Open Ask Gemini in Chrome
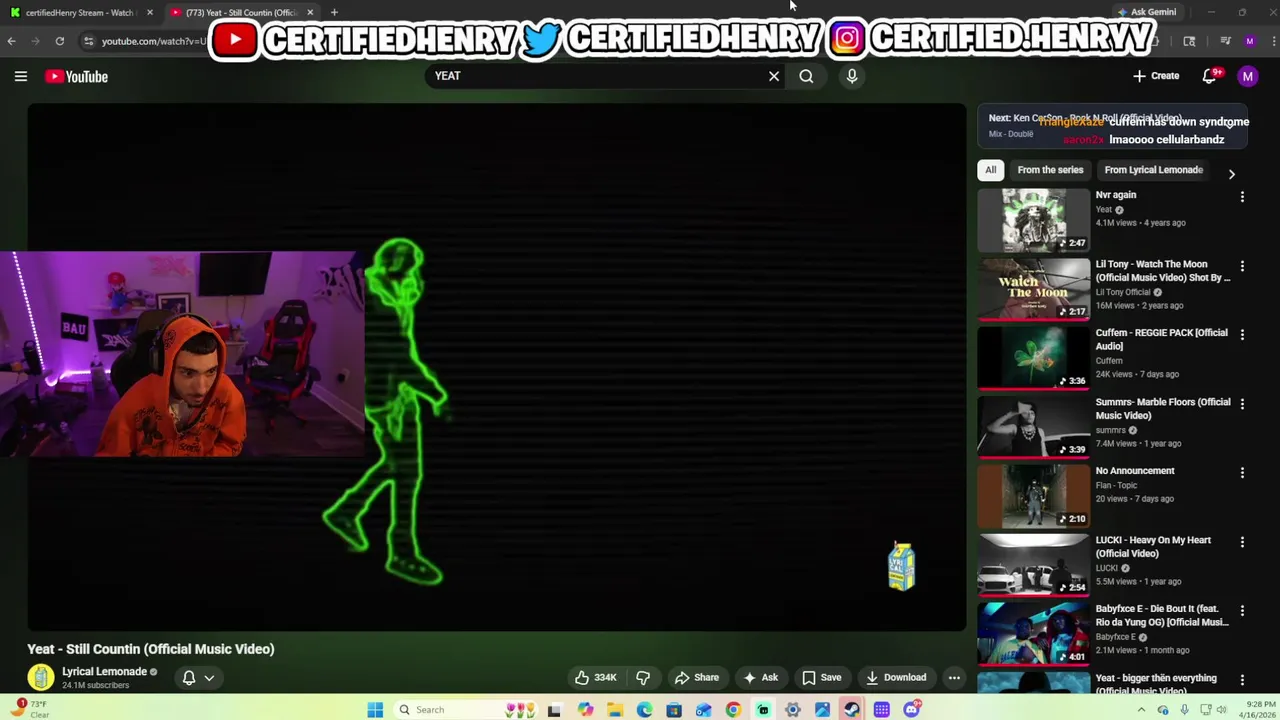 tap(1147, 12)
